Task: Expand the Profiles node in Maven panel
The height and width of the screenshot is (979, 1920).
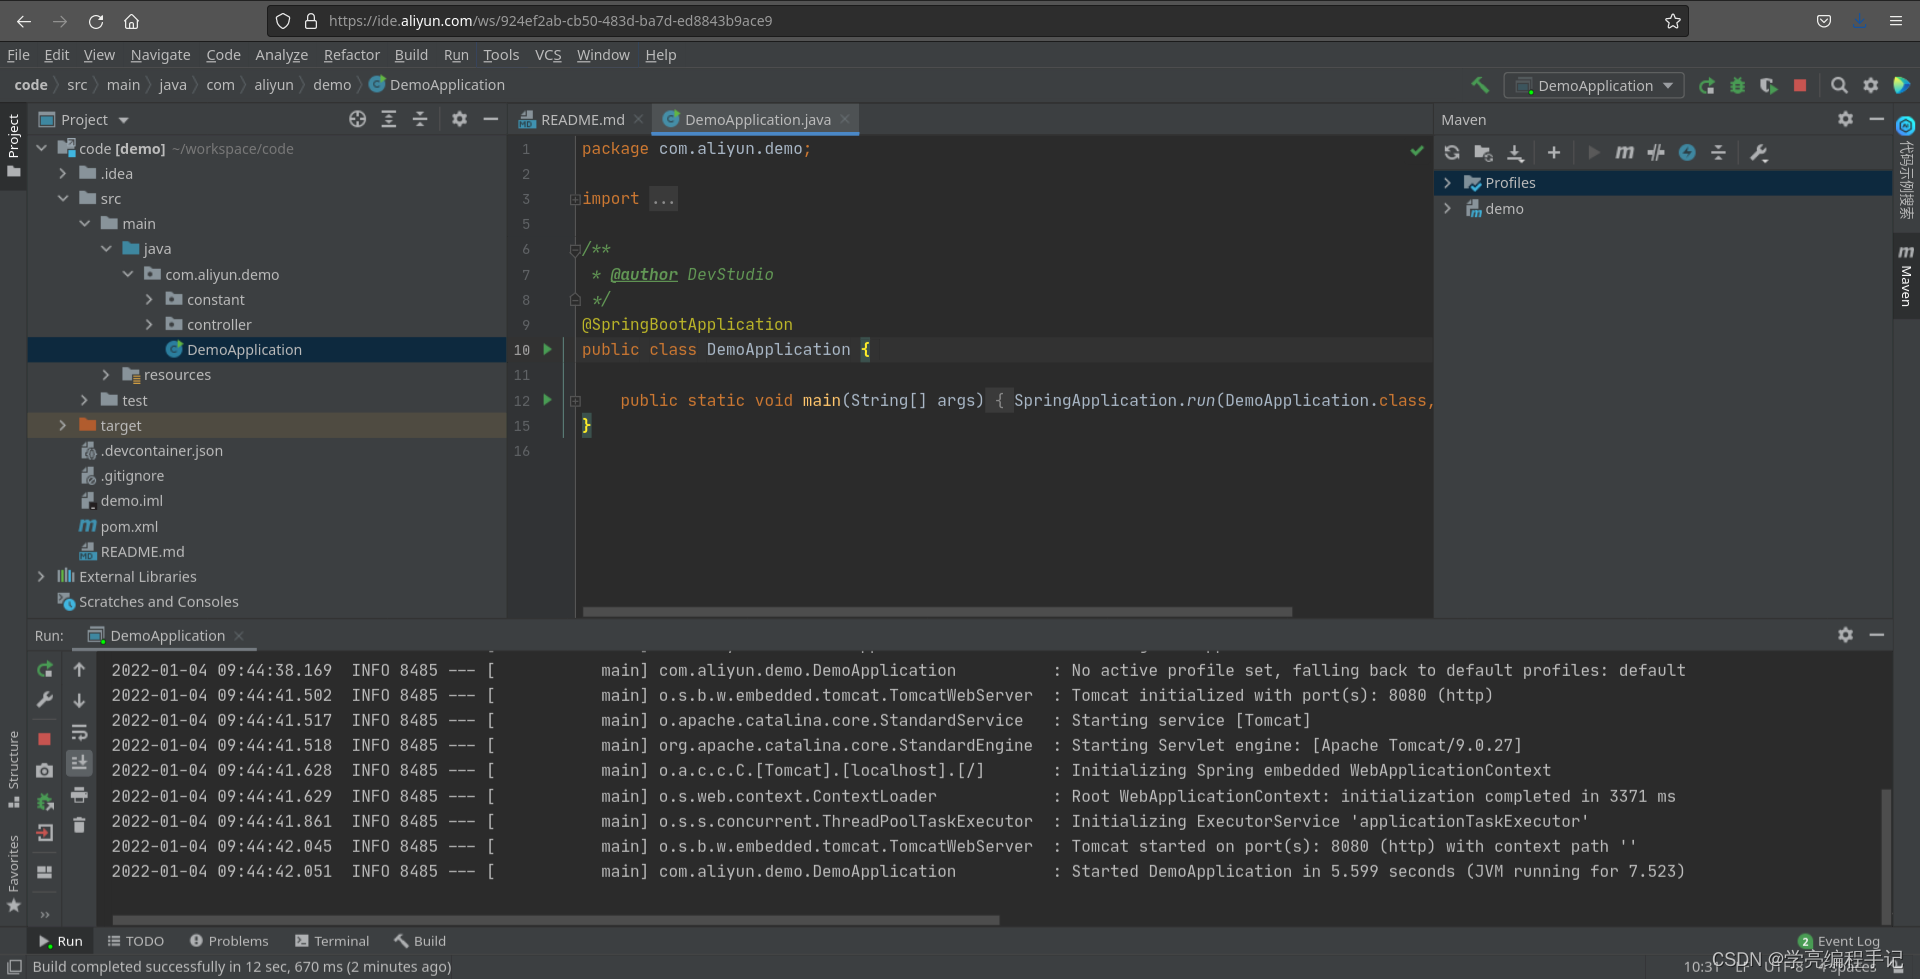Action: click(x=1449, y=182)
